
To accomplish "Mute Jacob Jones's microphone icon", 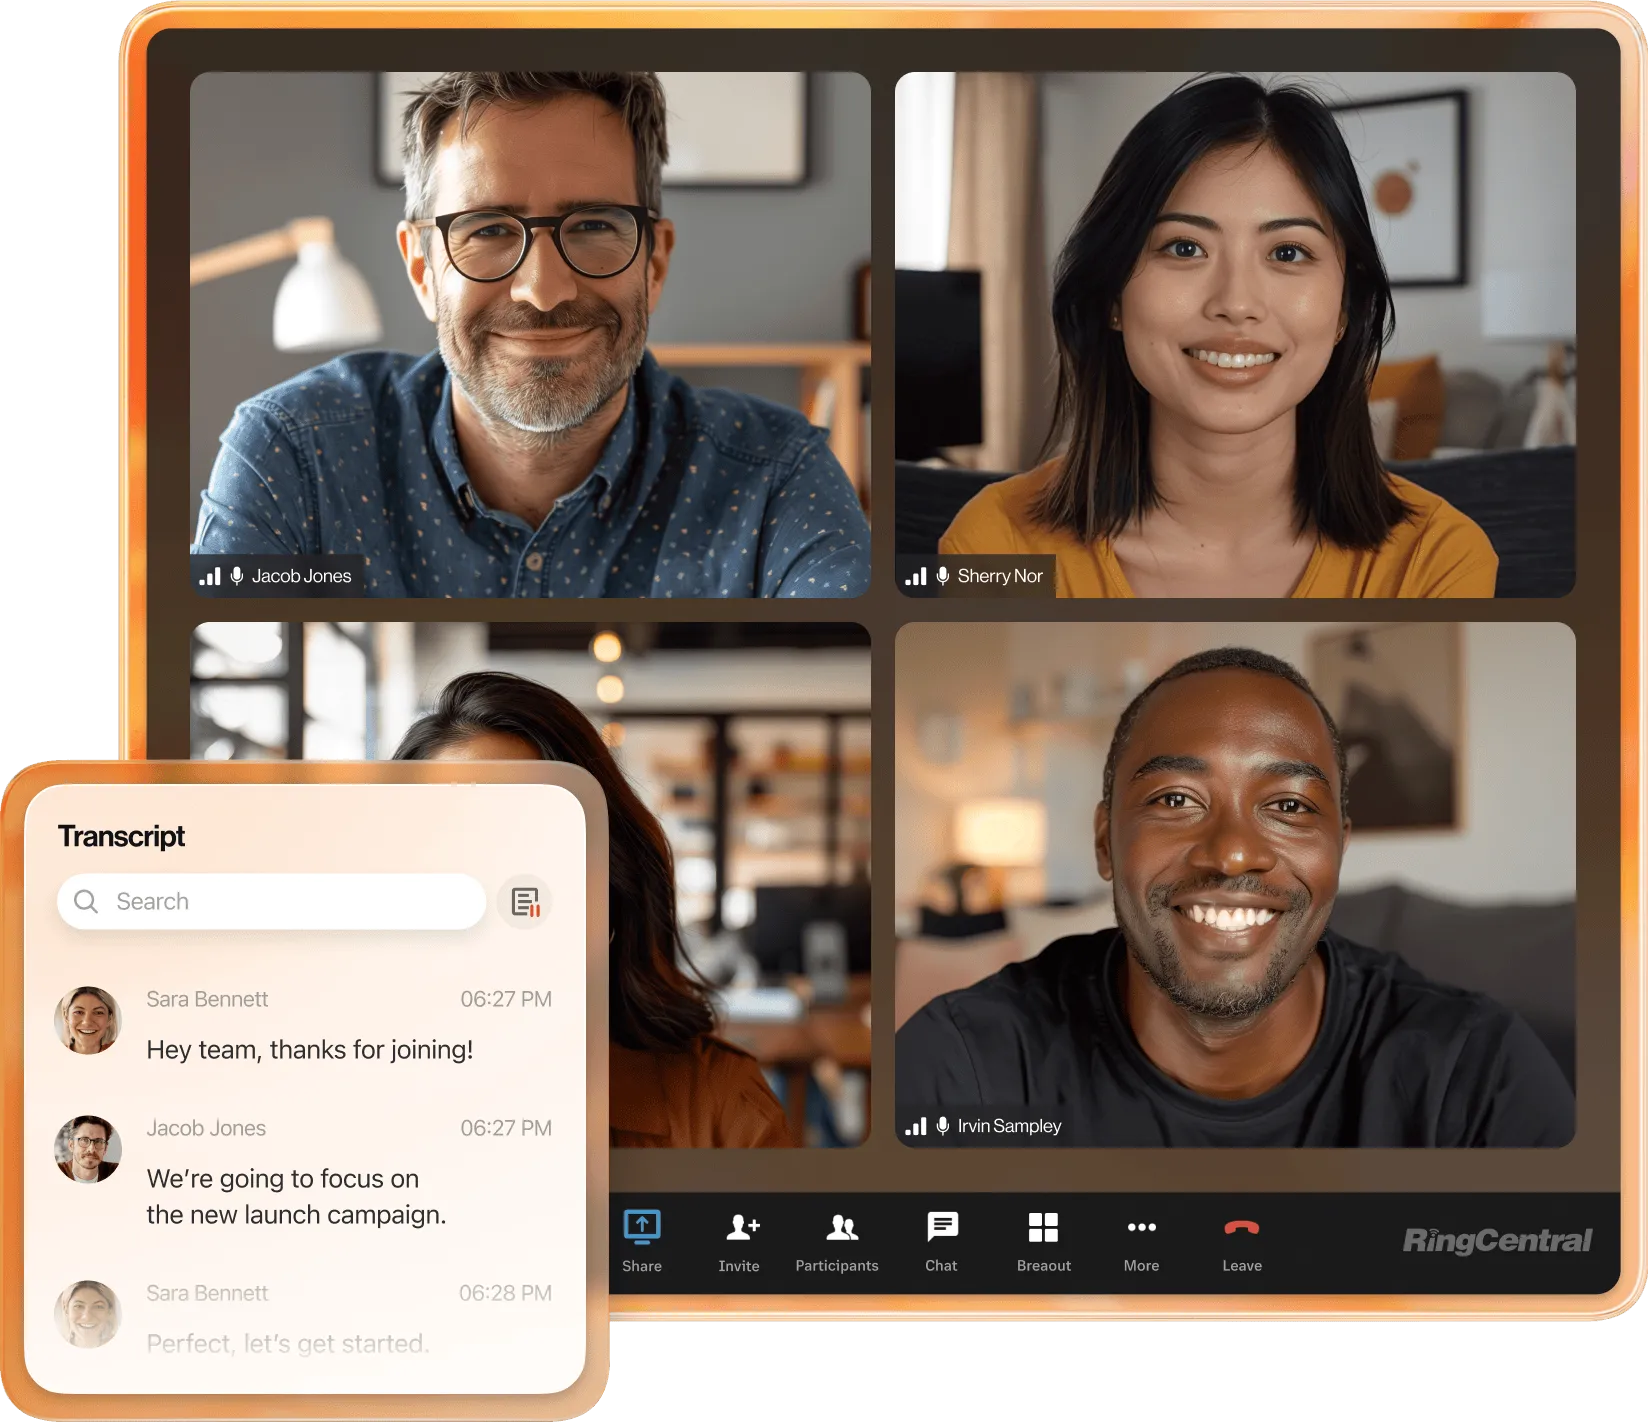I will (237, 575).
